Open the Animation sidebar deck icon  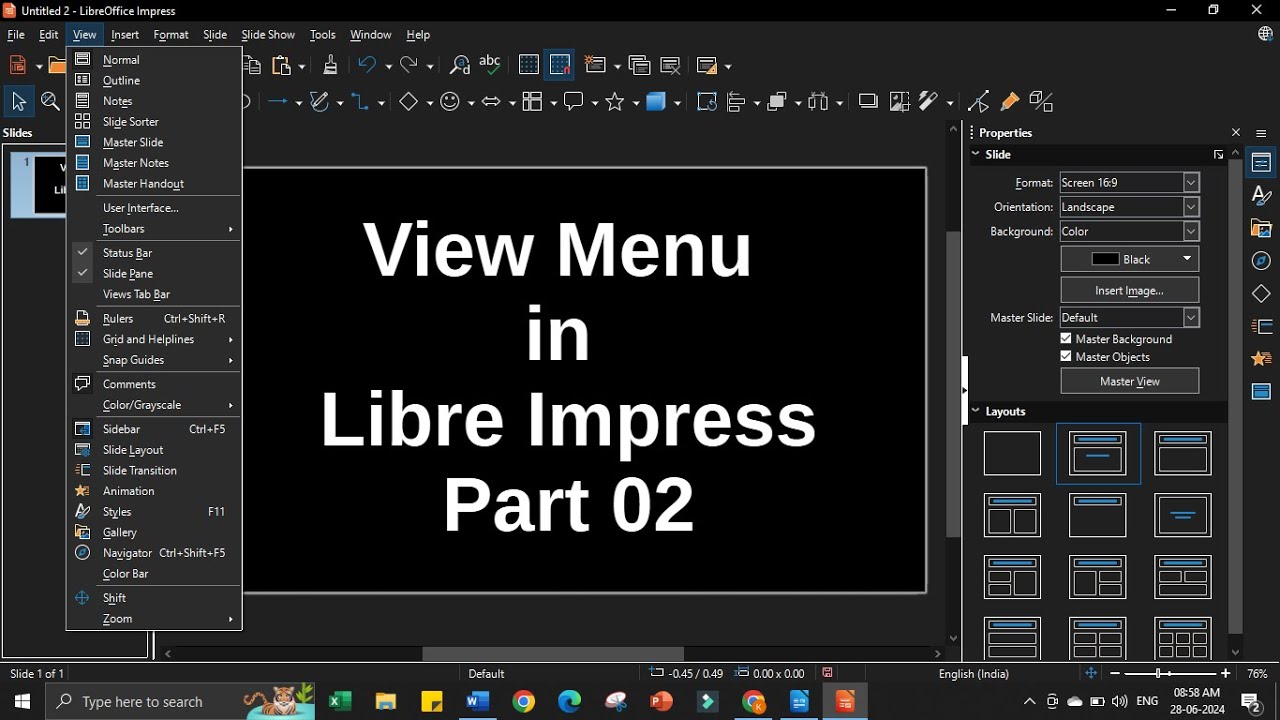(x=1262, y=359)
